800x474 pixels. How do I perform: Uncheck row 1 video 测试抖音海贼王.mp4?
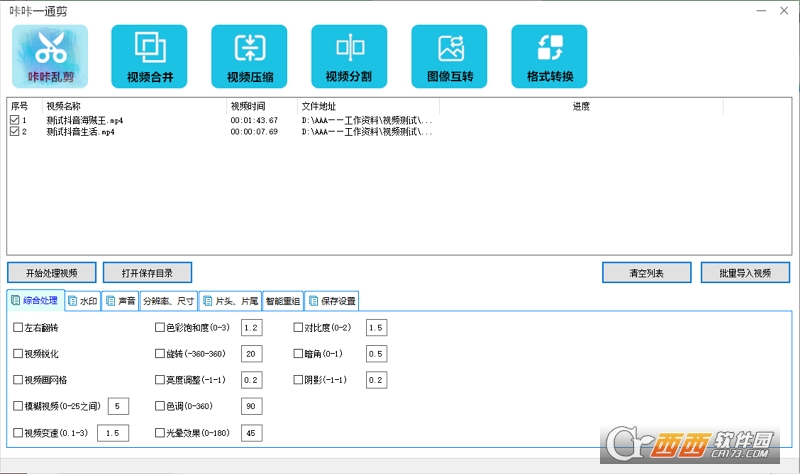click(14, 120)
